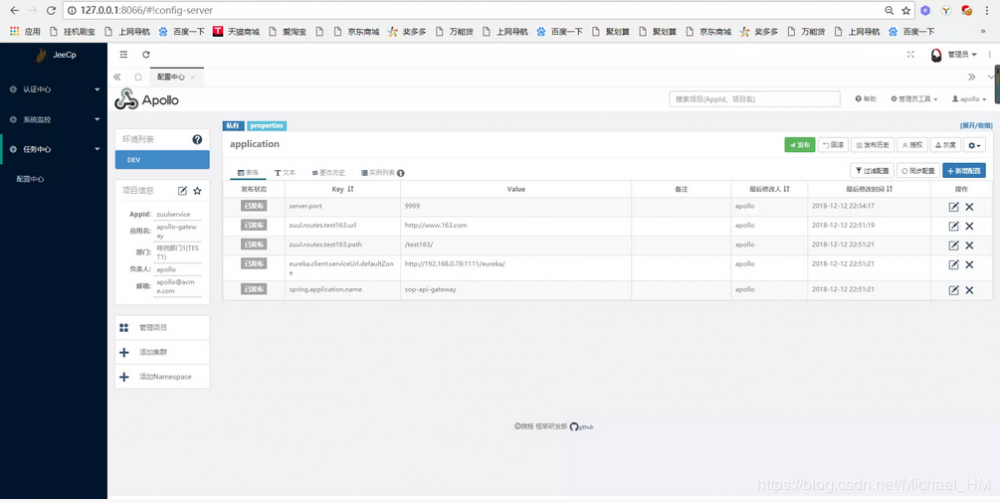Open 管理员工具 dropdown in Apollo header
The height and width of the screenshot is (503, 1000).
(x=914, y=99)
